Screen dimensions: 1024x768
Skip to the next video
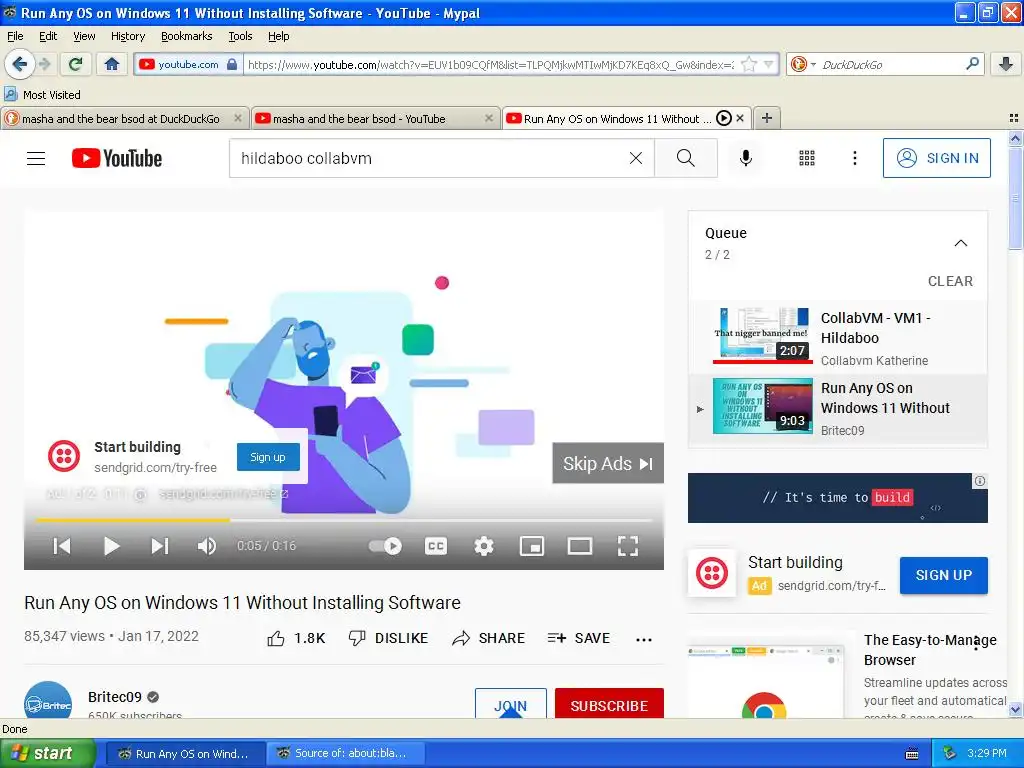pos(160,546)
